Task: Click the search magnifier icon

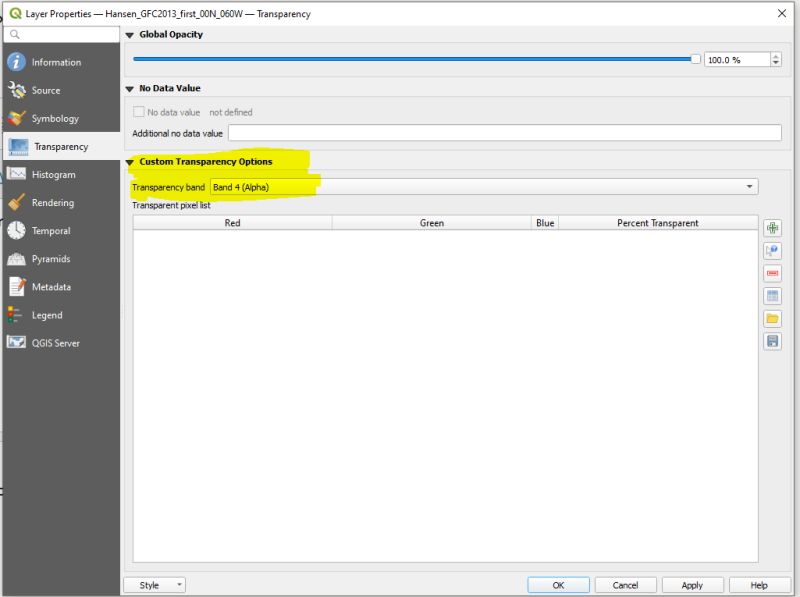Action: [15, 34]
